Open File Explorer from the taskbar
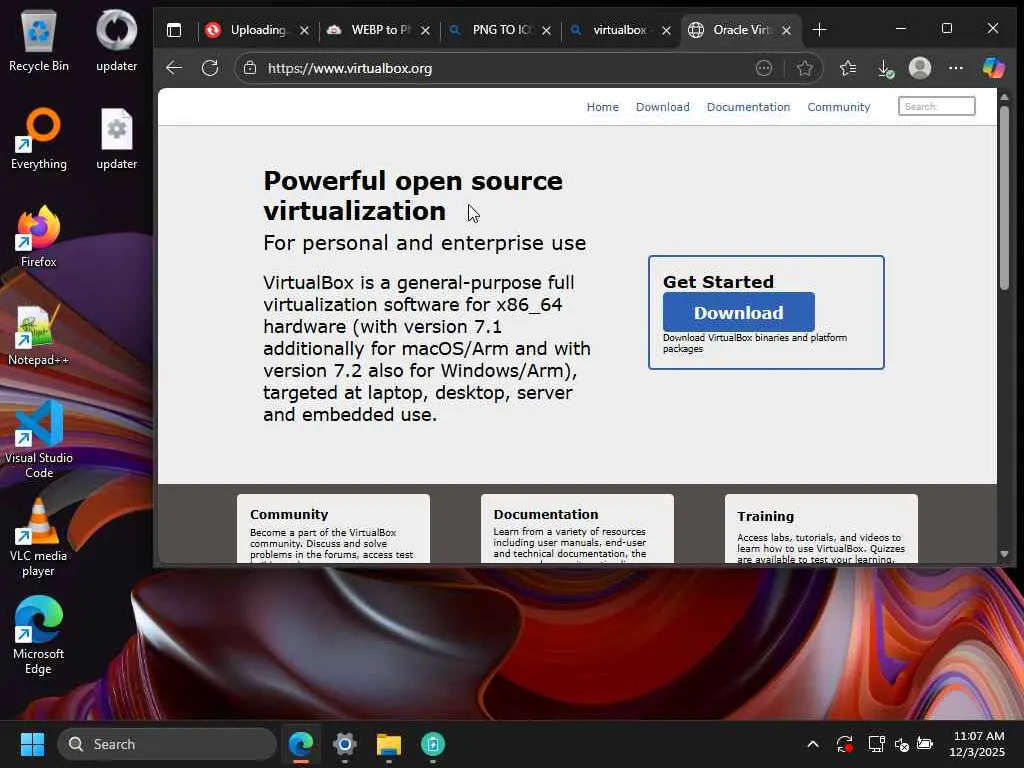 (389, 744)
